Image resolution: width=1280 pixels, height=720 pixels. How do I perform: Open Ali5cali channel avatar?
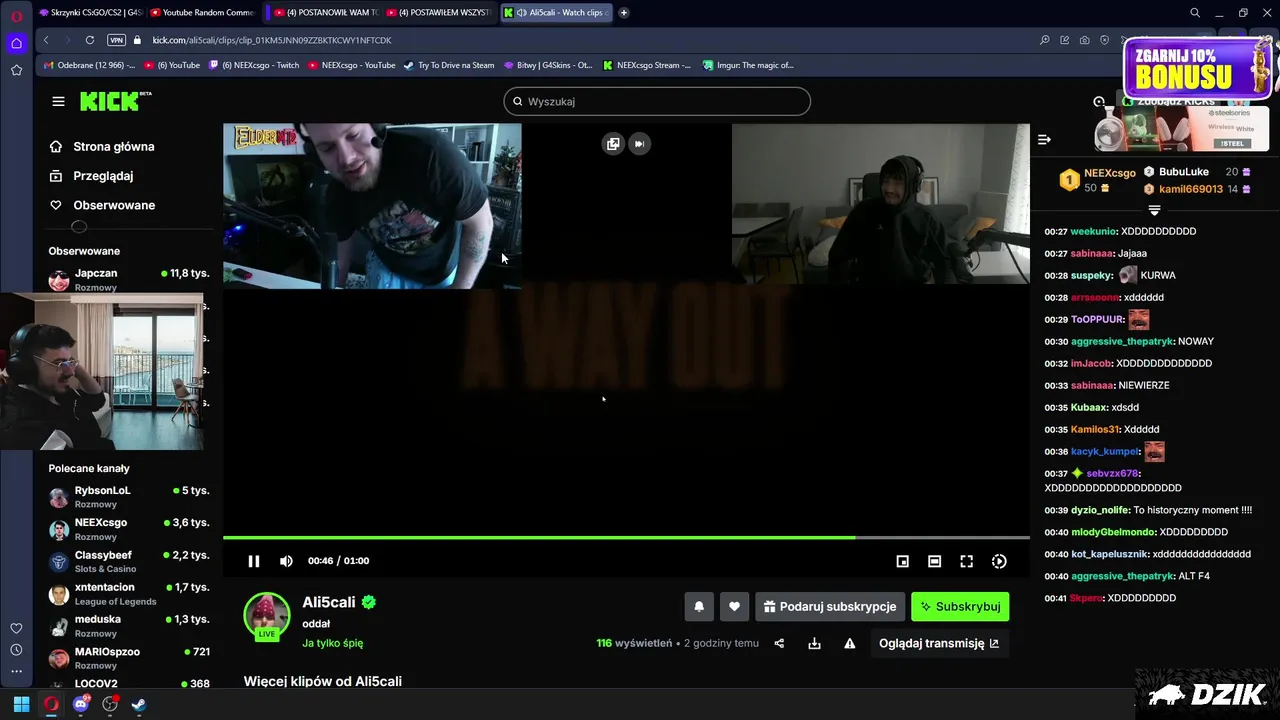[x=267, y=614]
